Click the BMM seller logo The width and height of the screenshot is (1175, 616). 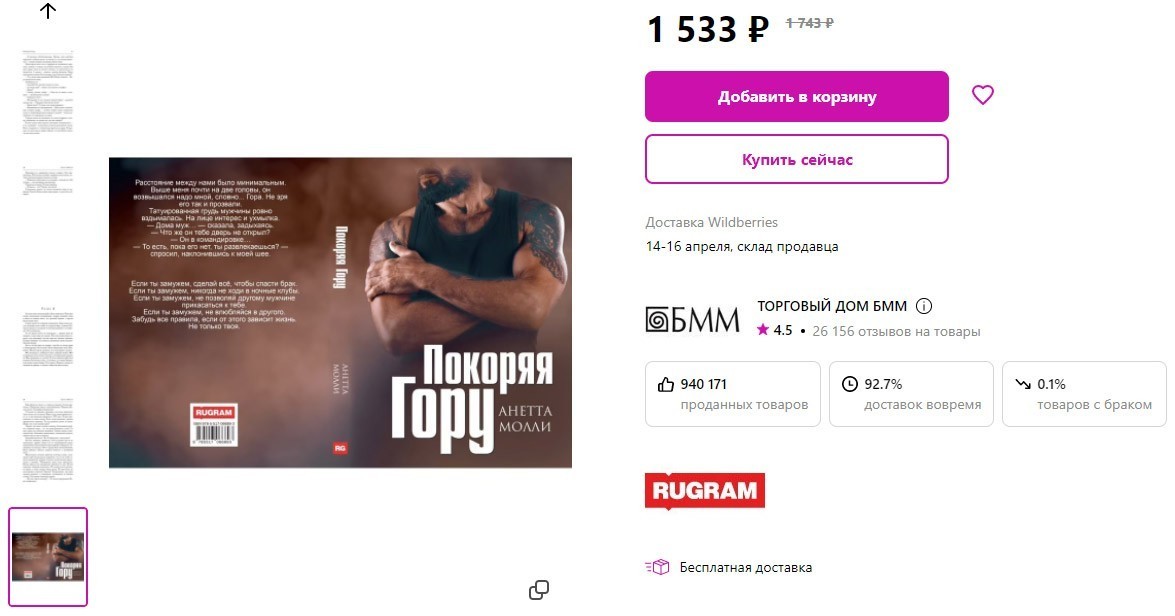pyautogui.click(x=692, y=319)
